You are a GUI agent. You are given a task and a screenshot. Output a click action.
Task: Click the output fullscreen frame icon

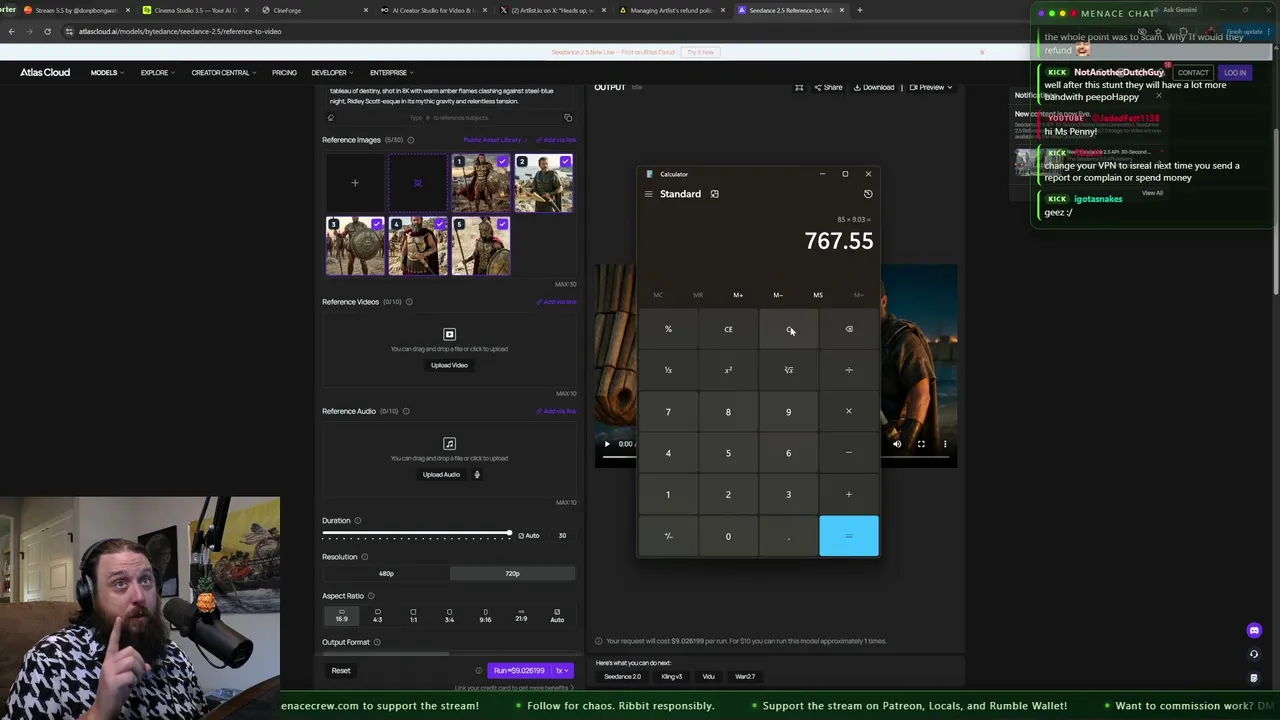click(799, 87)
